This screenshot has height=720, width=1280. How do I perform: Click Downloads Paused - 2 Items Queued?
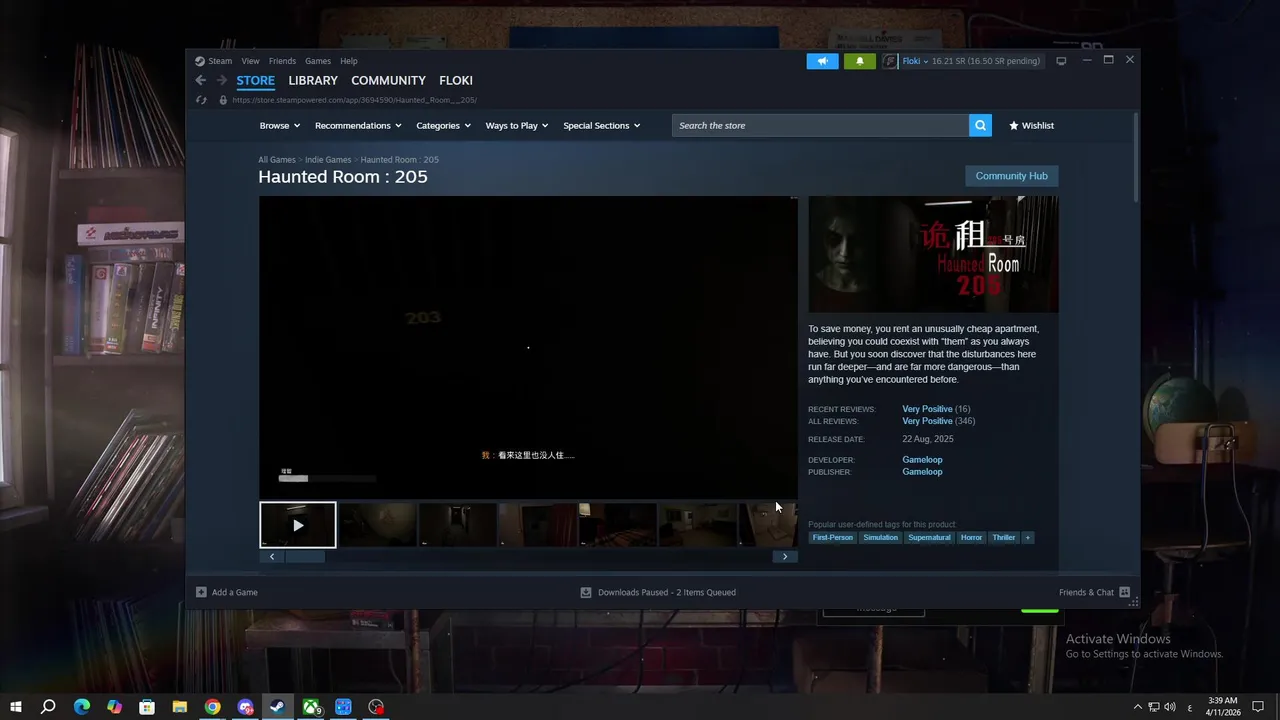[x=666, y=592]
